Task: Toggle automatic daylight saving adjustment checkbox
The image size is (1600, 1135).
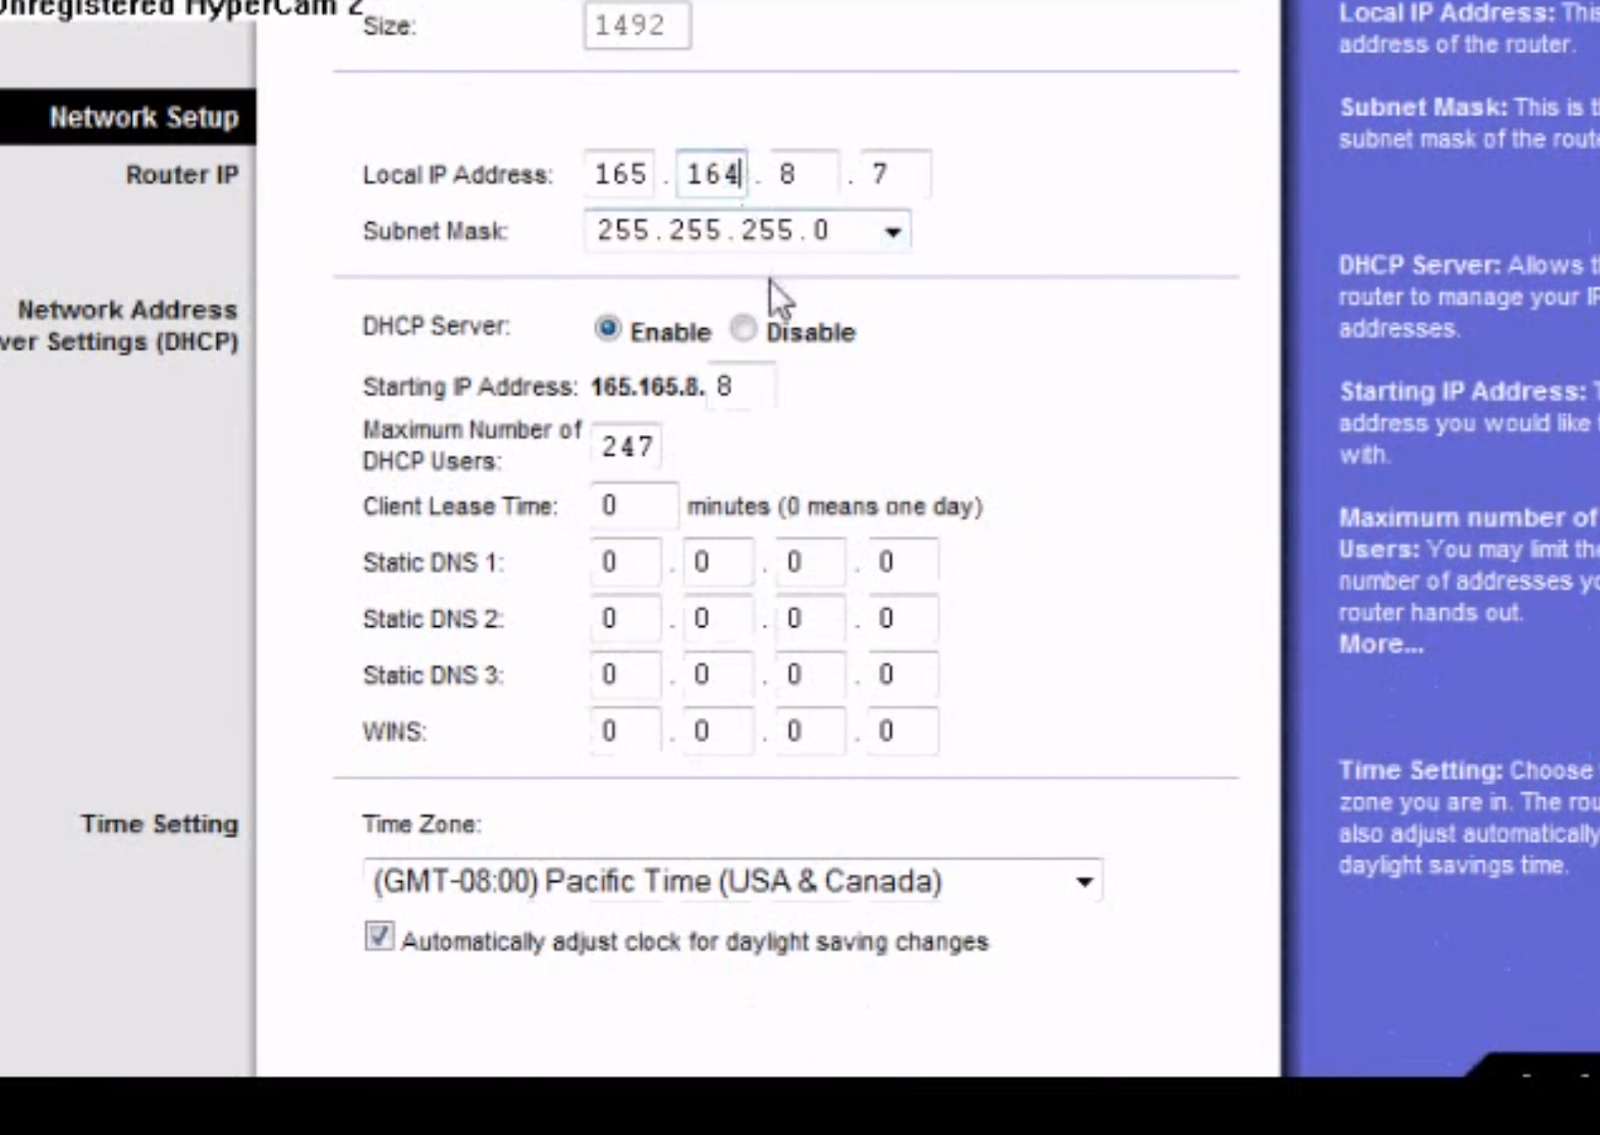Action: 379,937
